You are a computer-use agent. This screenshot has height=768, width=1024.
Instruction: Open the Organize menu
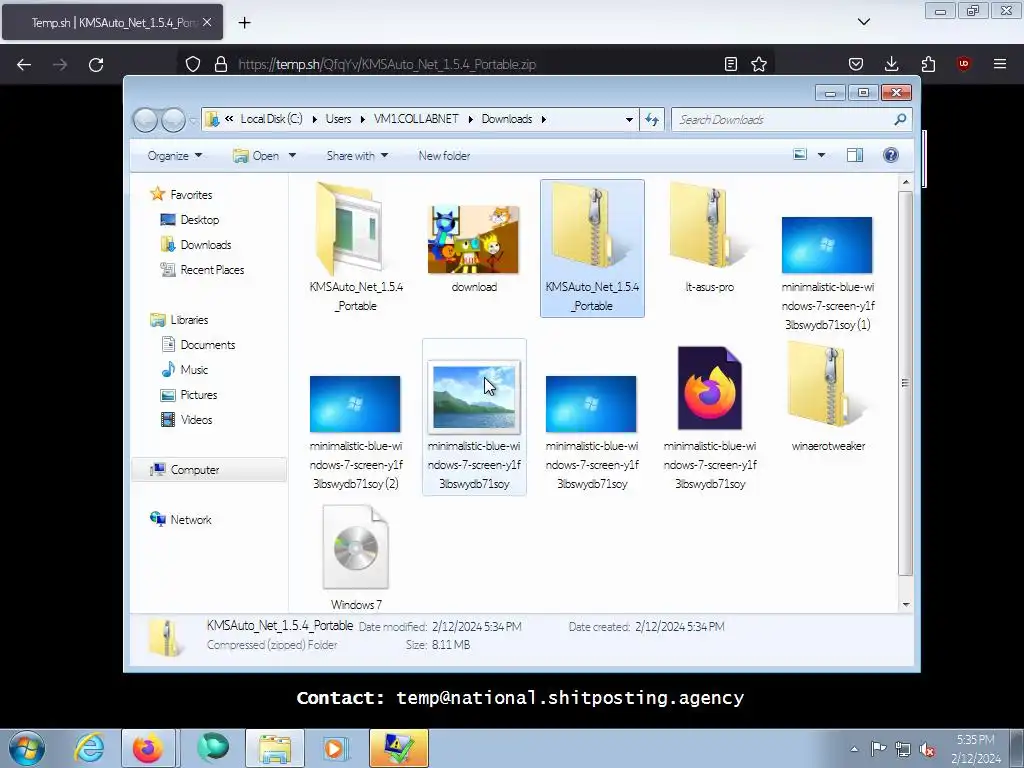coord(174,155)
